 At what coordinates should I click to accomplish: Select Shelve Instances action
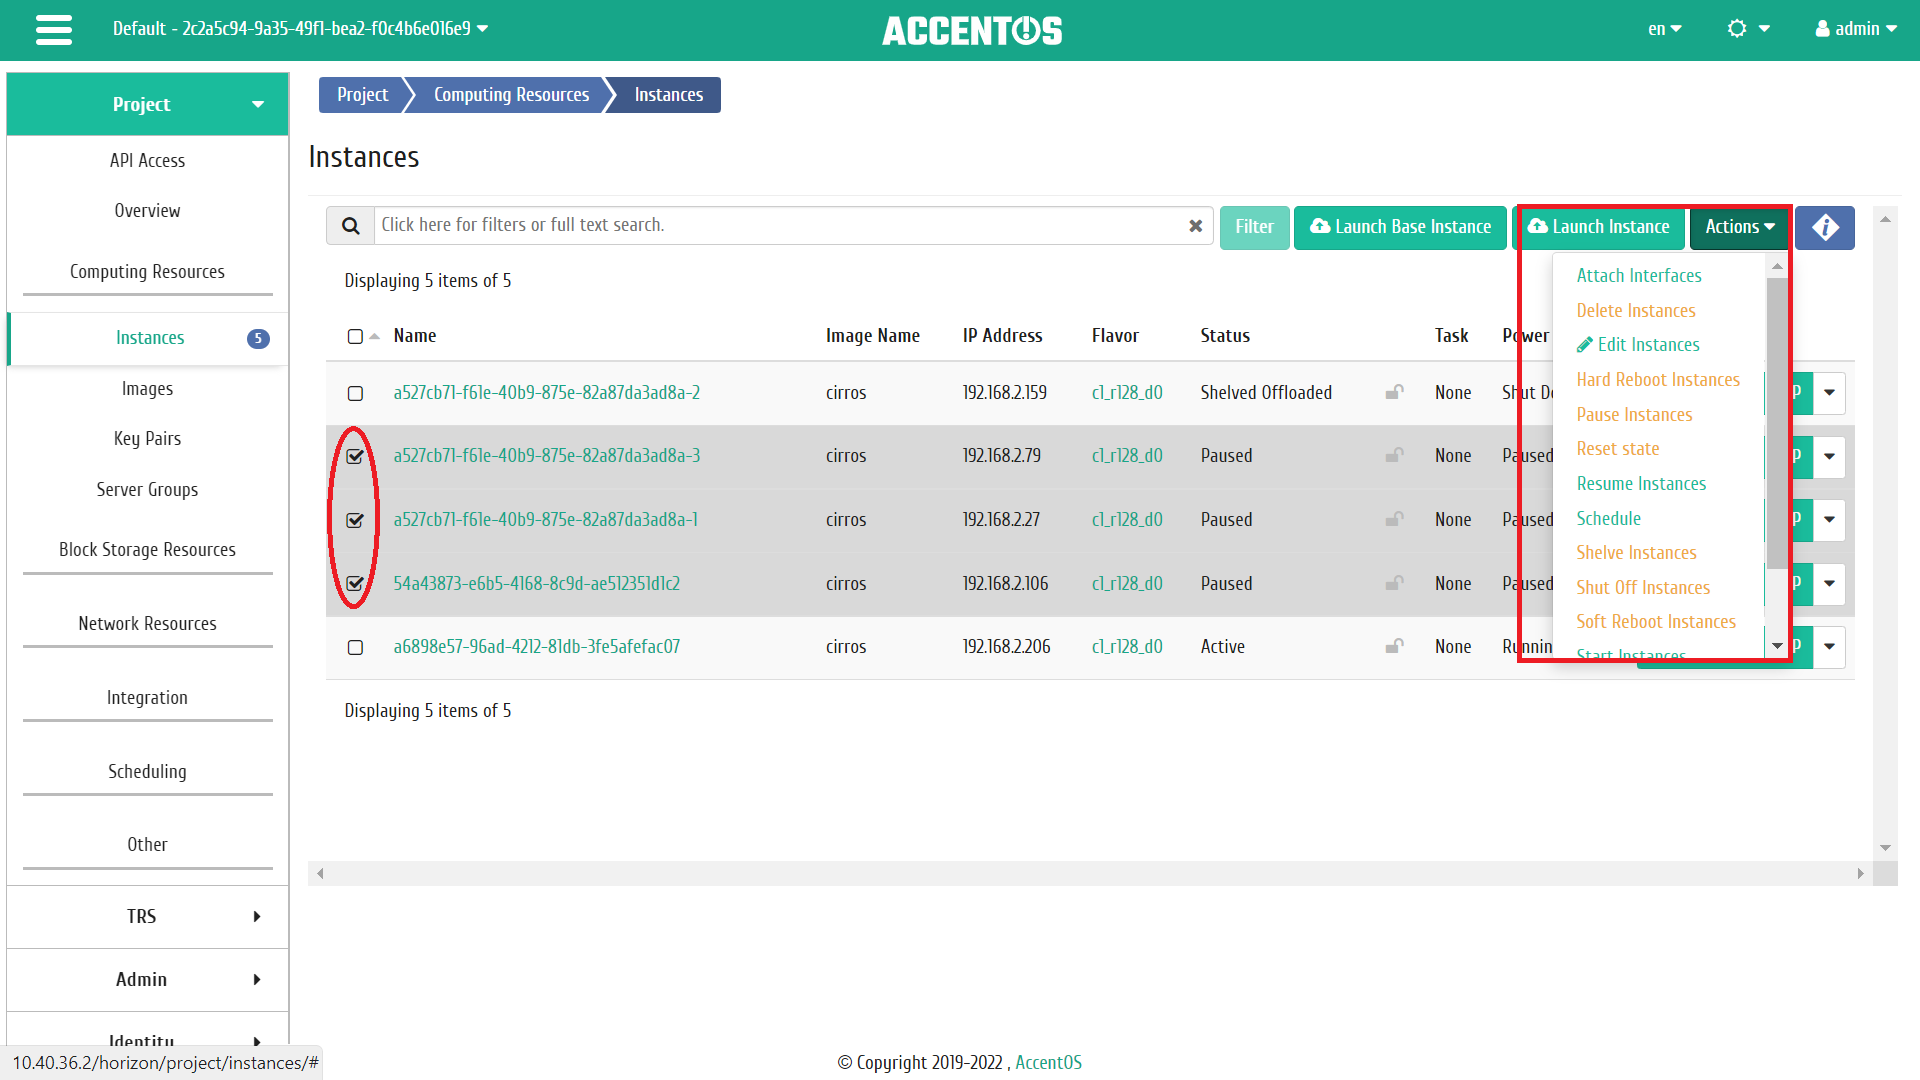(1636, 552)
